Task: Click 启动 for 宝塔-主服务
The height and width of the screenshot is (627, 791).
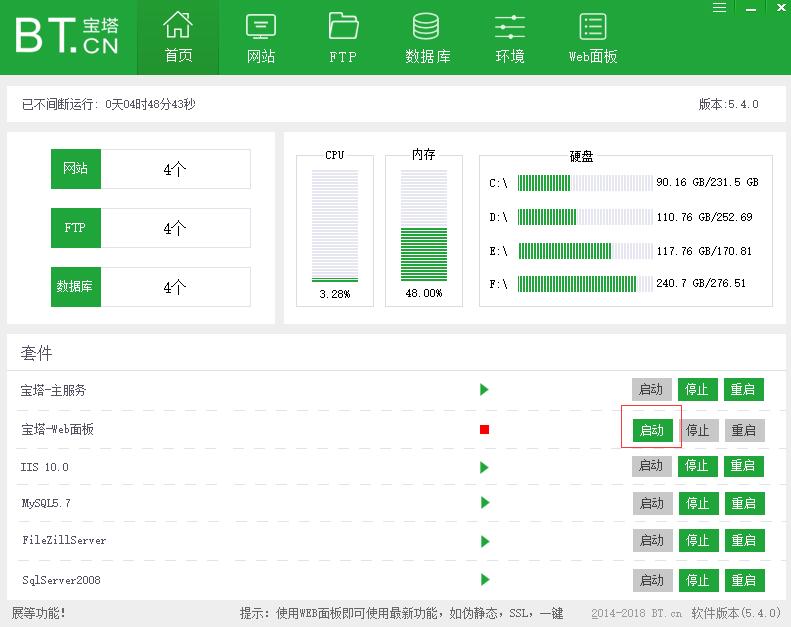Action: point(651,389)
